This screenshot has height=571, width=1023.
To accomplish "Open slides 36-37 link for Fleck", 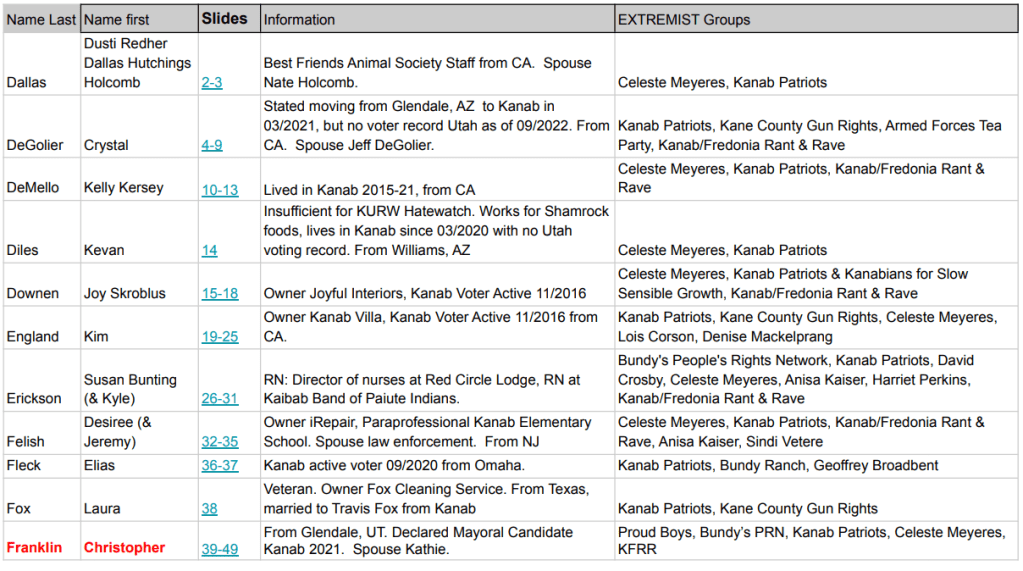I will [220, 465].
